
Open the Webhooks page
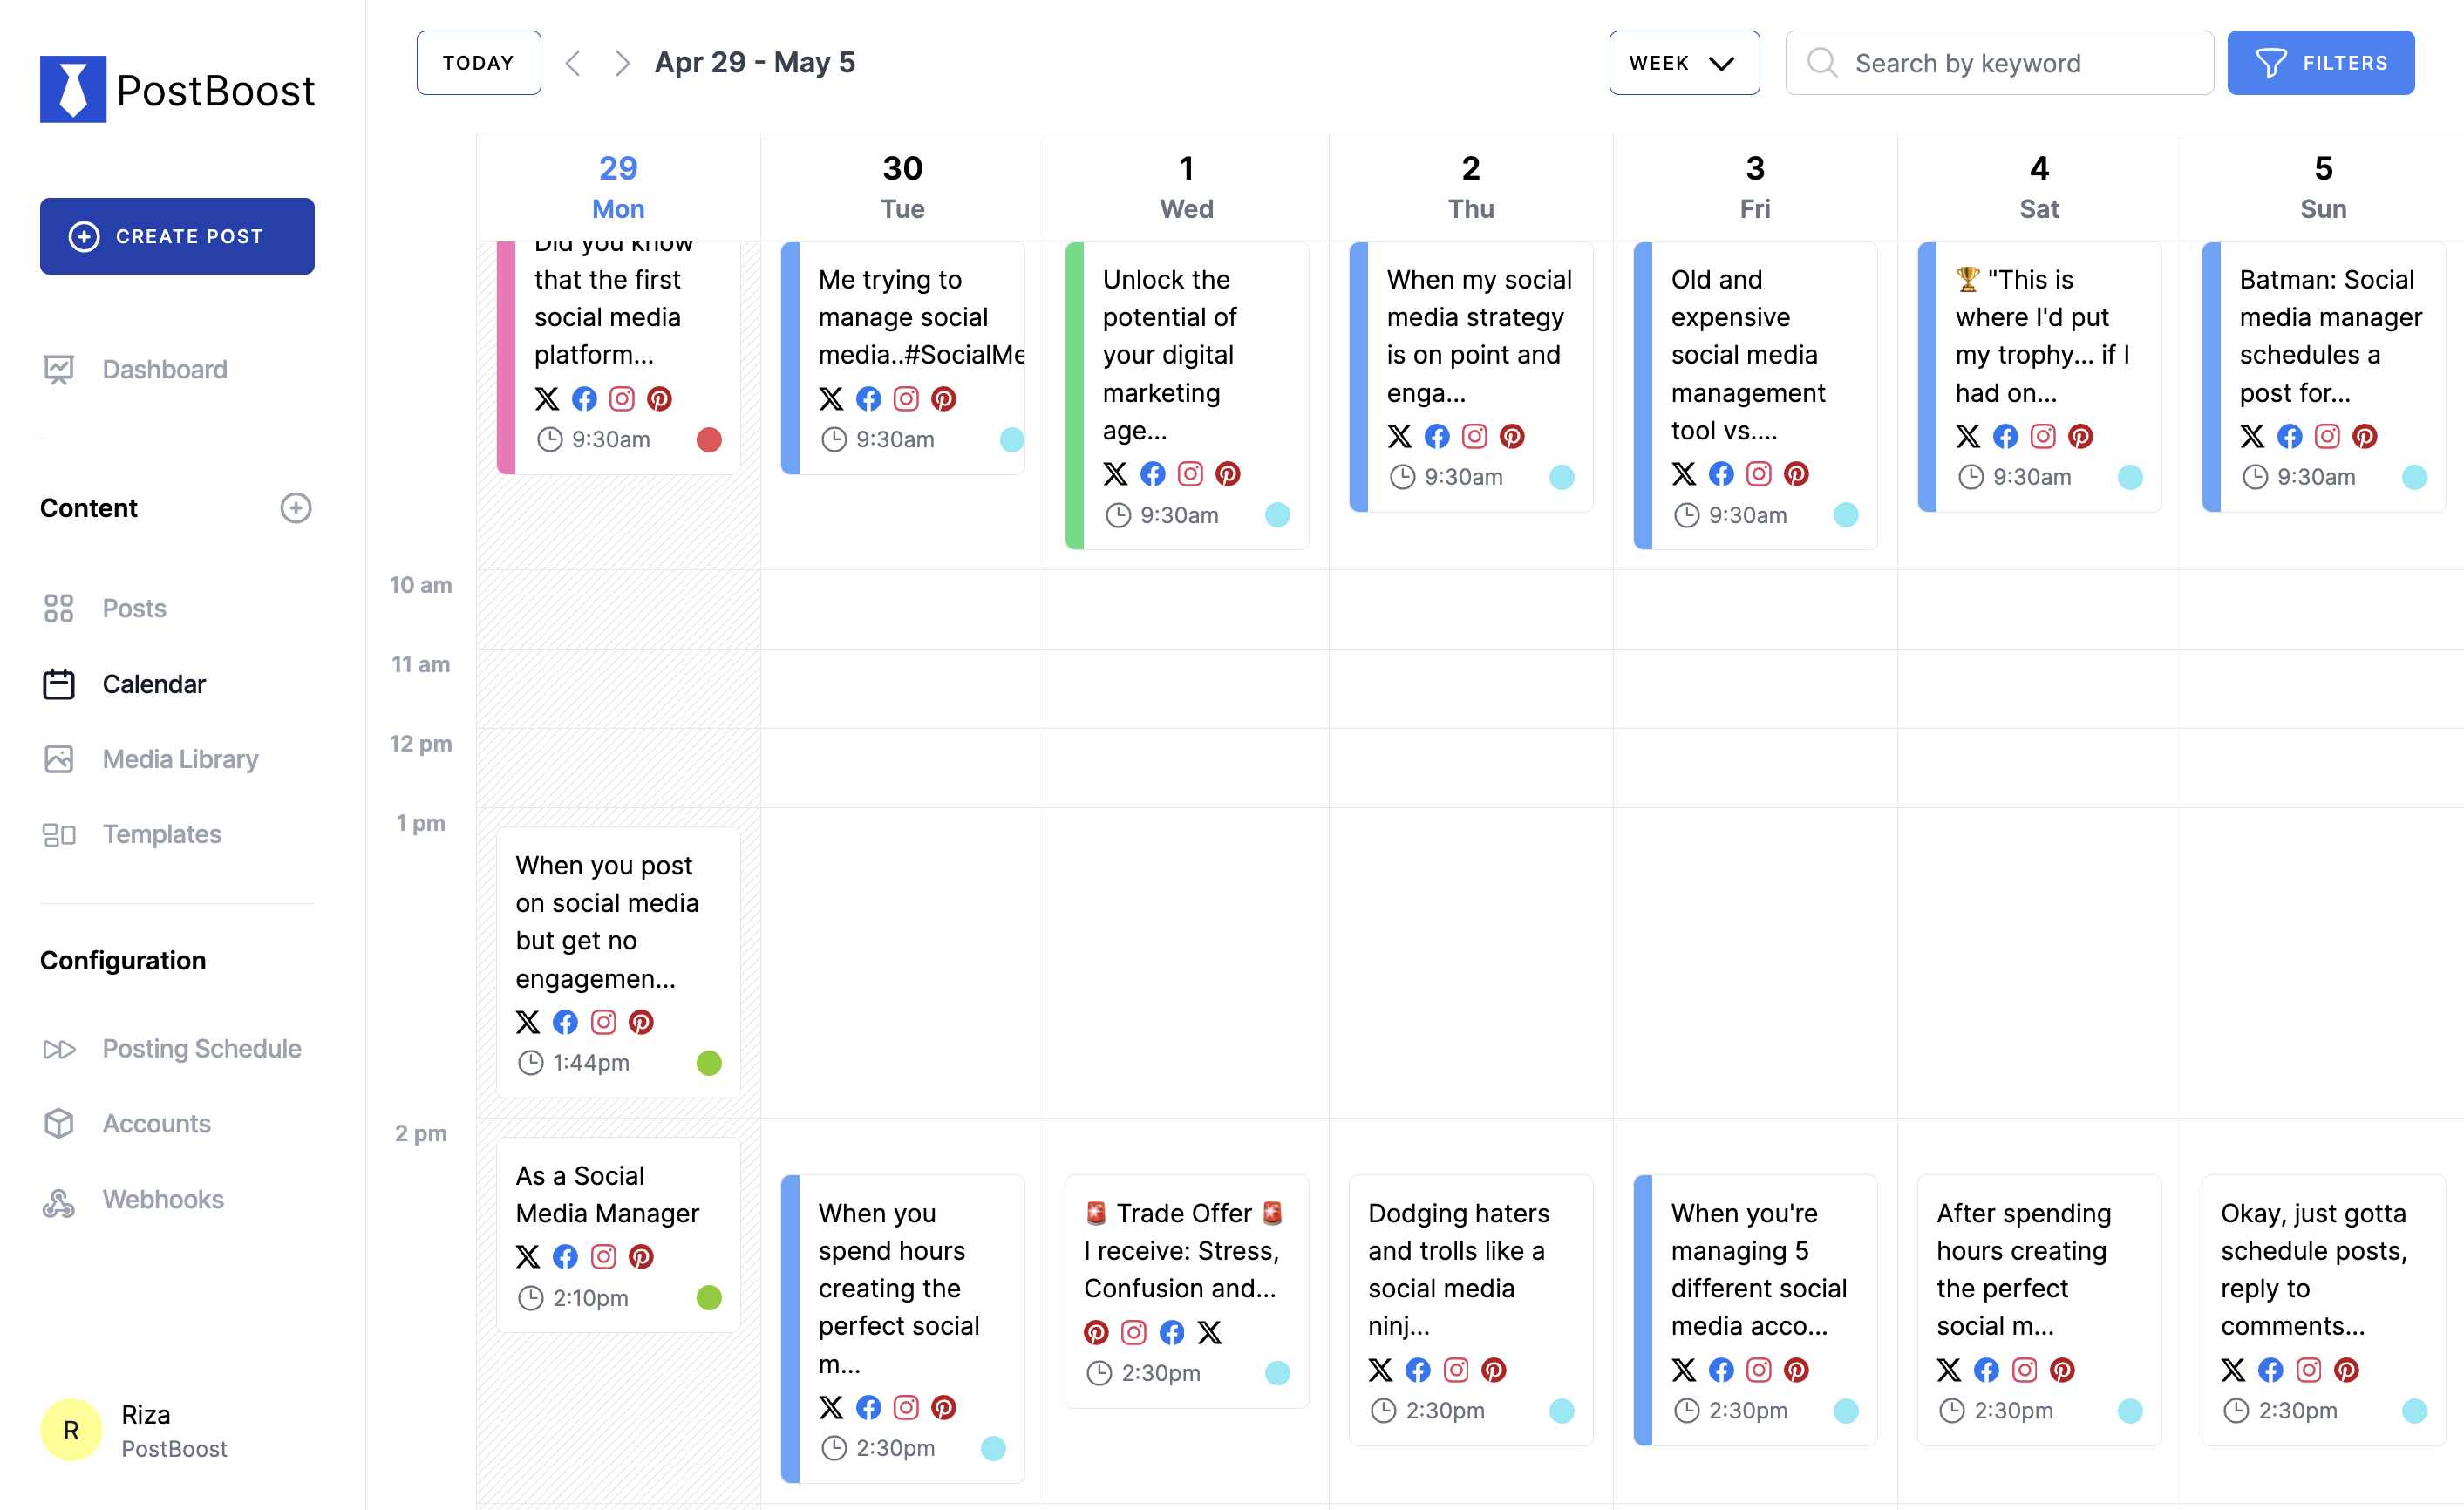click(162, 1199)
